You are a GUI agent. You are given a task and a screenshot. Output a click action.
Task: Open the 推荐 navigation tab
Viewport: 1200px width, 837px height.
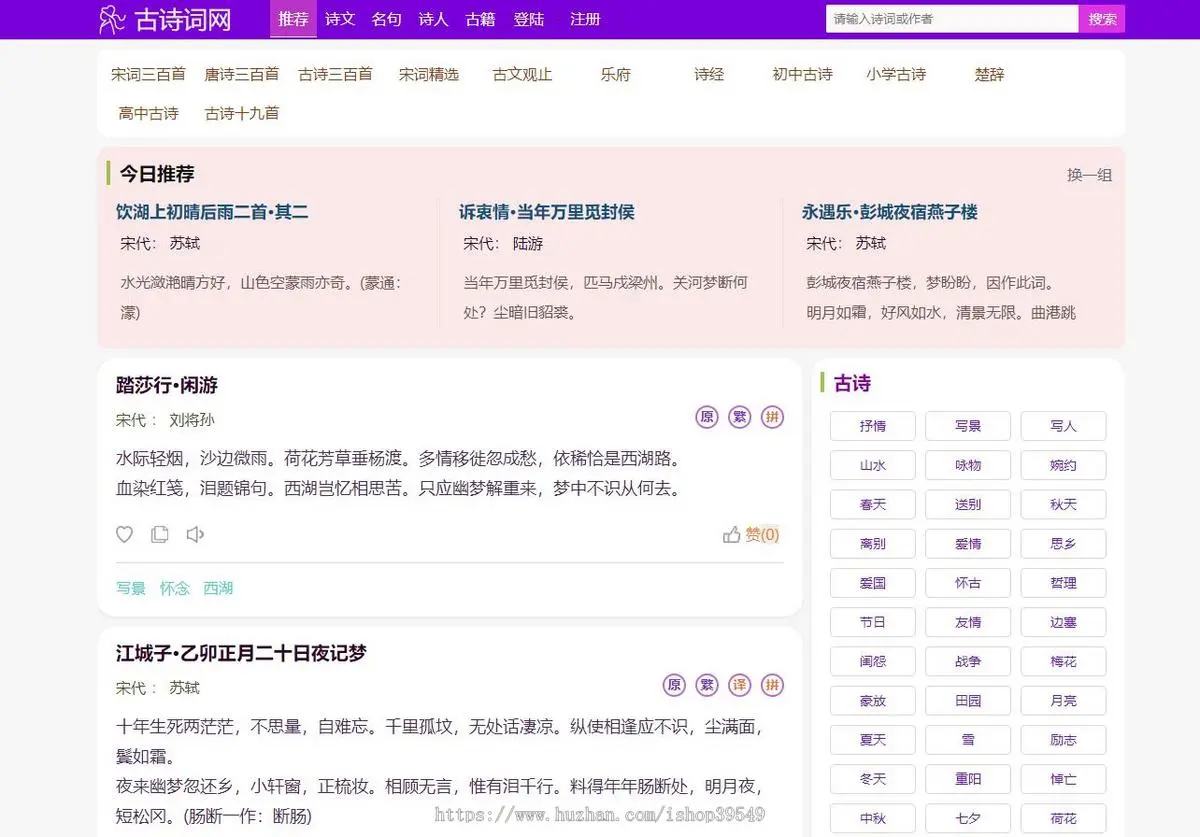click(293, 19)
